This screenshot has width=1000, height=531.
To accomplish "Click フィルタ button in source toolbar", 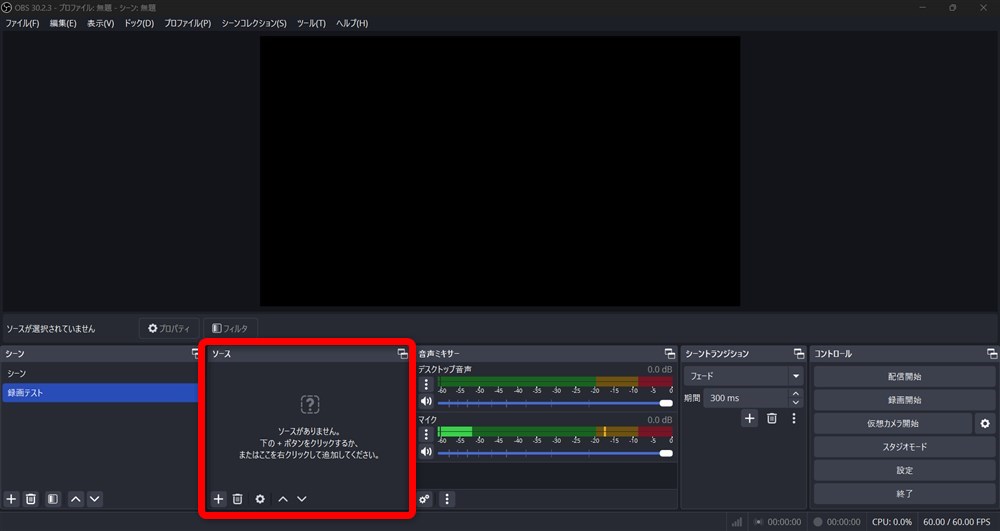I will pos(230,328).
